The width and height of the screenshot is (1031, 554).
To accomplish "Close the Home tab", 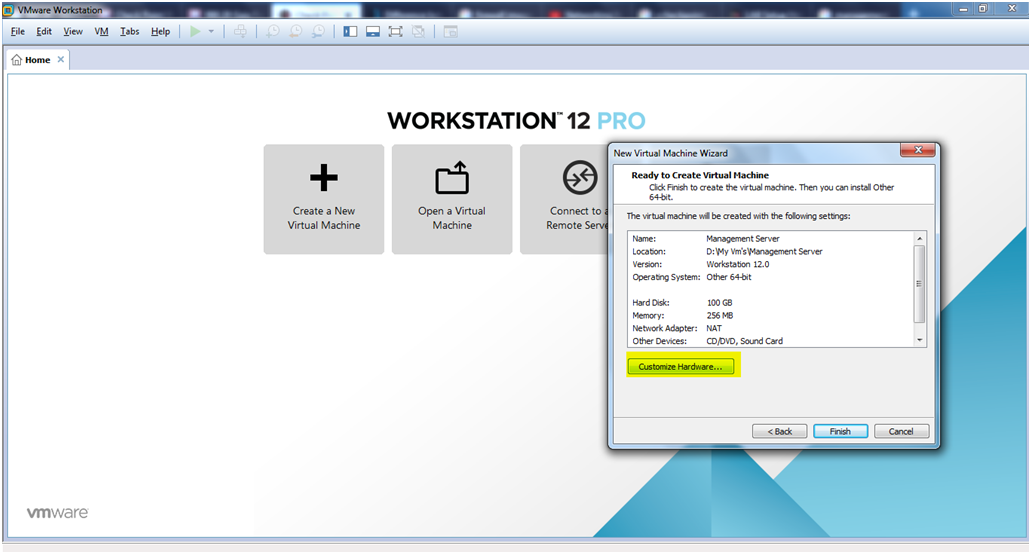I will click(60, 59).
